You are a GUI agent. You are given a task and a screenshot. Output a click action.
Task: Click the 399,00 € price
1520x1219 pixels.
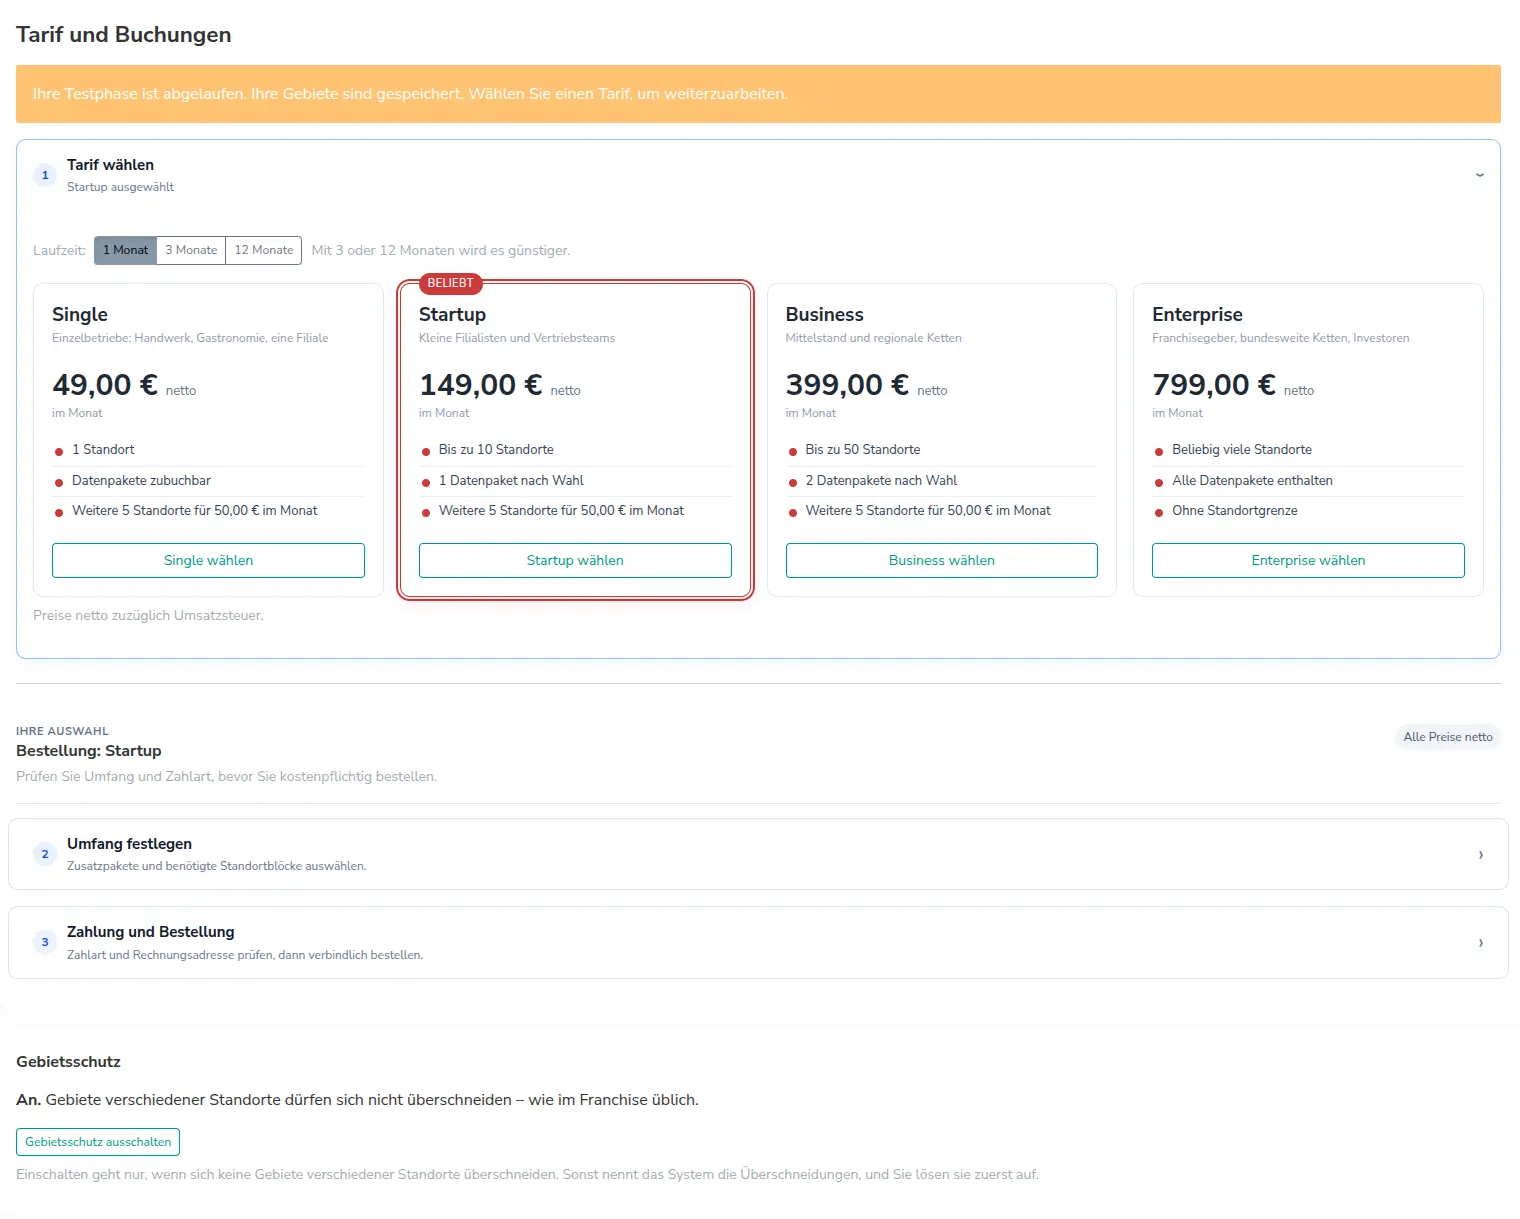click(847, 385)
